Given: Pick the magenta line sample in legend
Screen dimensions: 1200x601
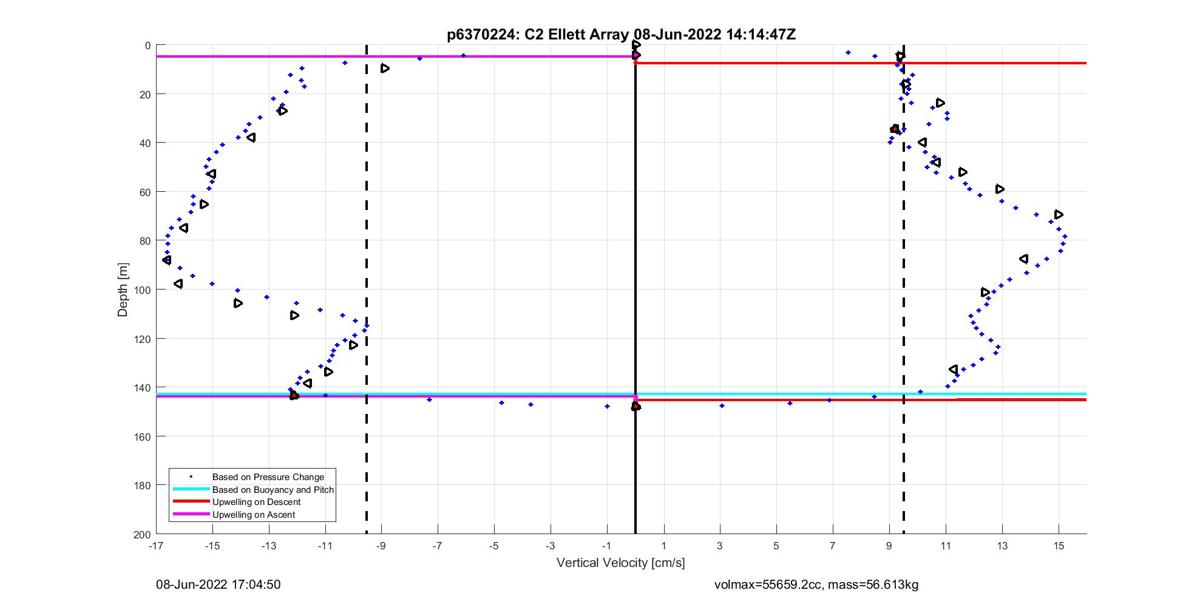Looking at the screenshot, I should [x=191, y=514].
